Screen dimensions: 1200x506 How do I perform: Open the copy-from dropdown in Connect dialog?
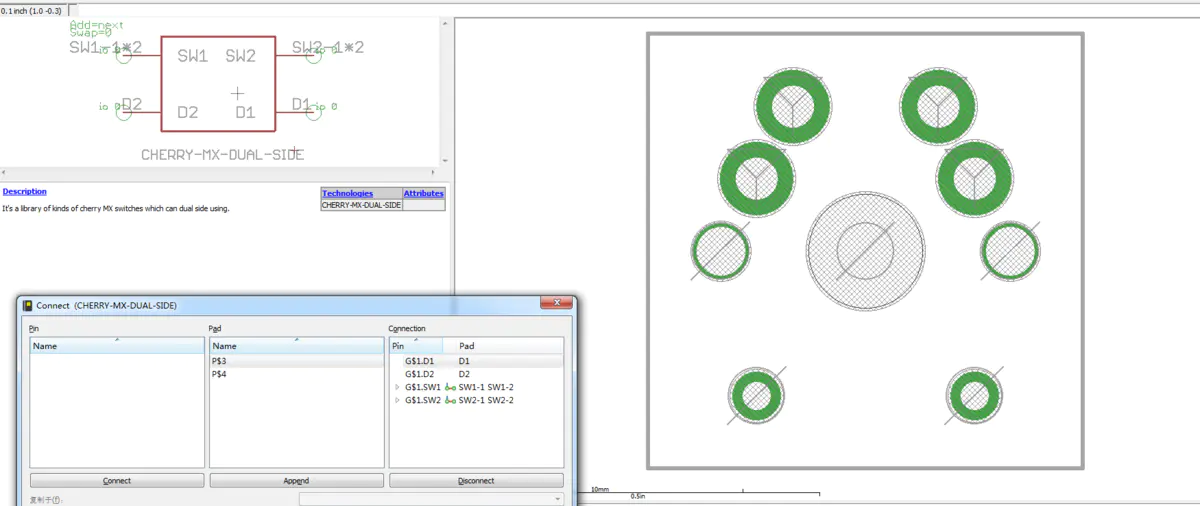click(431, 498)
